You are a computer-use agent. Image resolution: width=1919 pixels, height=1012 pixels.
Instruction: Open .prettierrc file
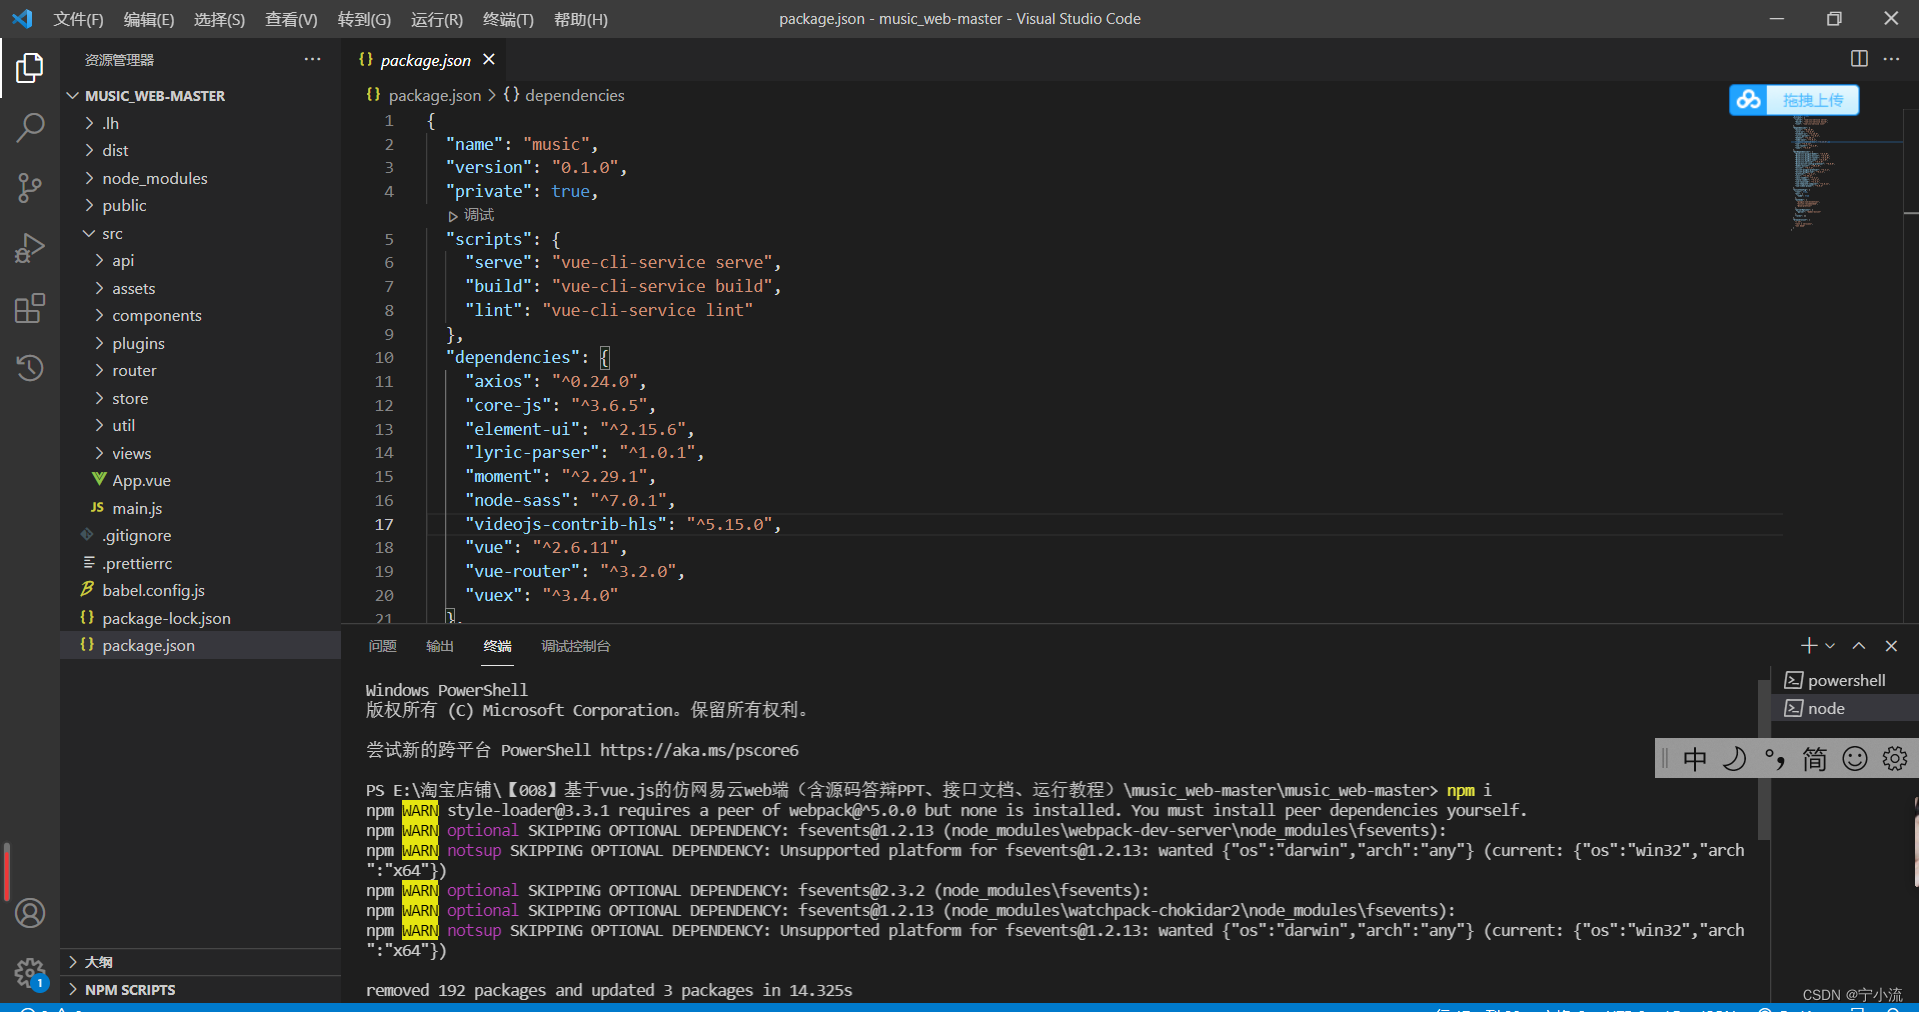click(x=200, y=563)
